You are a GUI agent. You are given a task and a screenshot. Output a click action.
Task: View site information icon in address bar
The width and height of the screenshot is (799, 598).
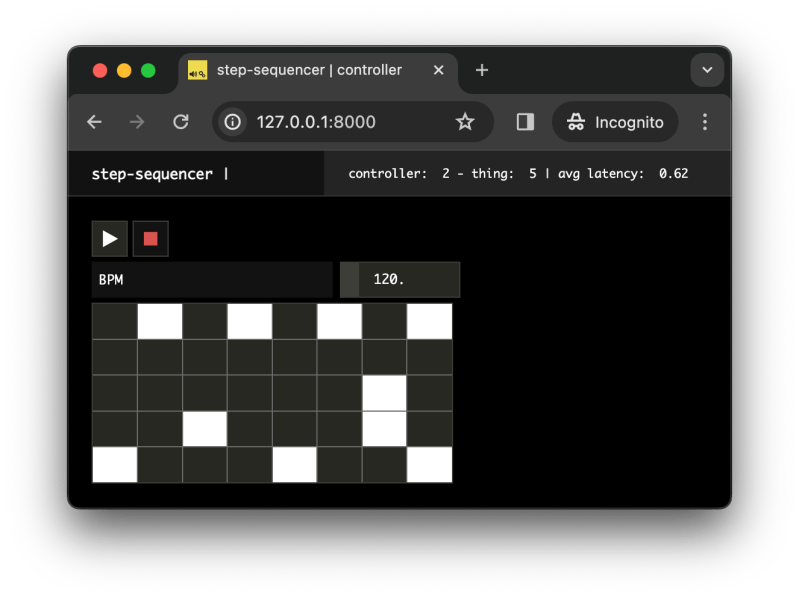point(233,122)
